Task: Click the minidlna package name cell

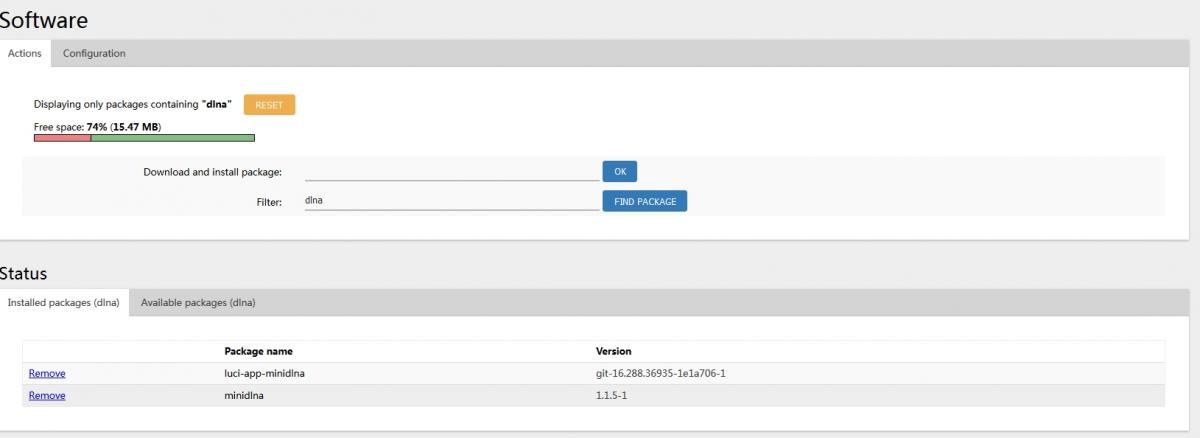Action: [x=245, y=396]
